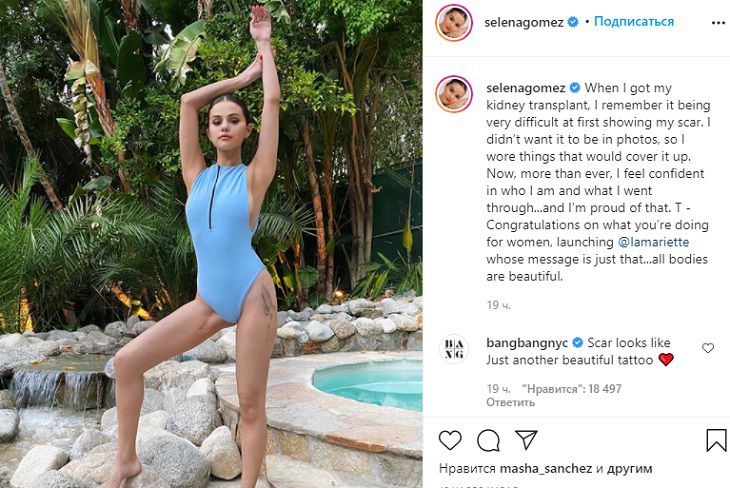The width and height of the screenshot is (730, 488).
Task: Click selenagomez avatar beside the caption
Action: coord(454,94)
